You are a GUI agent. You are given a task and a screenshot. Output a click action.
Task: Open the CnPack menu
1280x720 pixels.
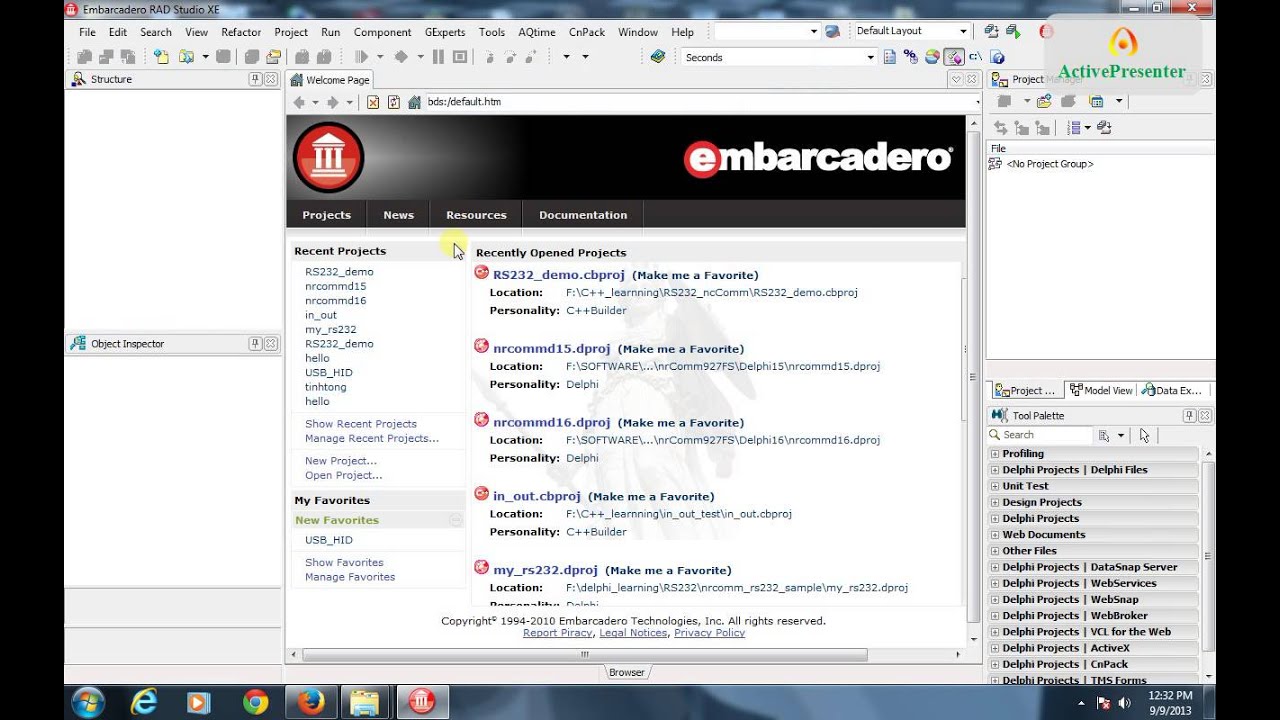pyautogui.click(x=586, y=32)
